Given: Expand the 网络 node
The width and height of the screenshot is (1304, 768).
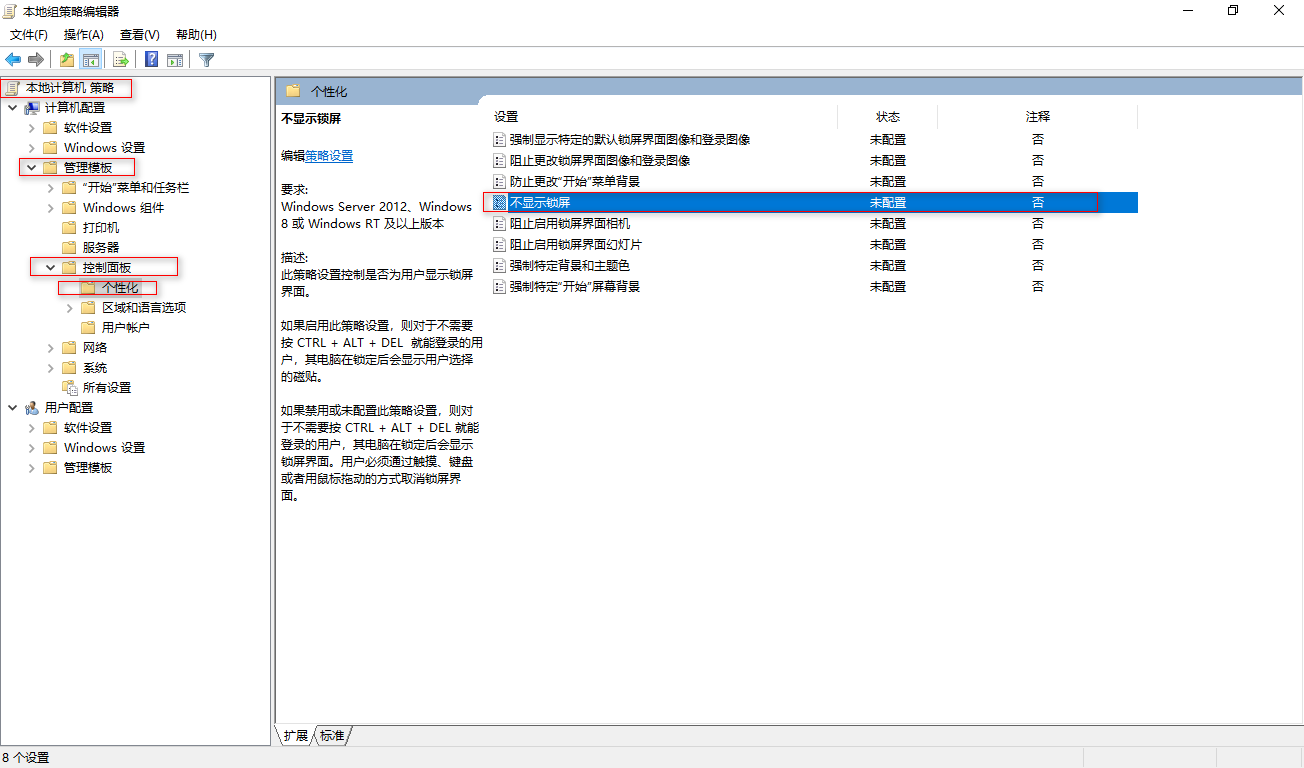Looking at the screenshot, I should (x=50, y=348).
